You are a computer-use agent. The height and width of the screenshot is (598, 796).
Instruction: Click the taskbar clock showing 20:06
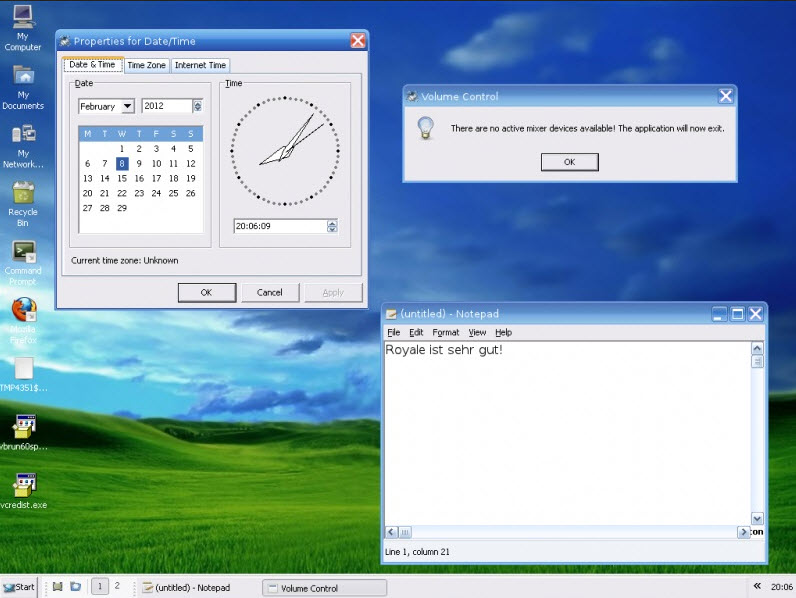click(x=781, y=587)
